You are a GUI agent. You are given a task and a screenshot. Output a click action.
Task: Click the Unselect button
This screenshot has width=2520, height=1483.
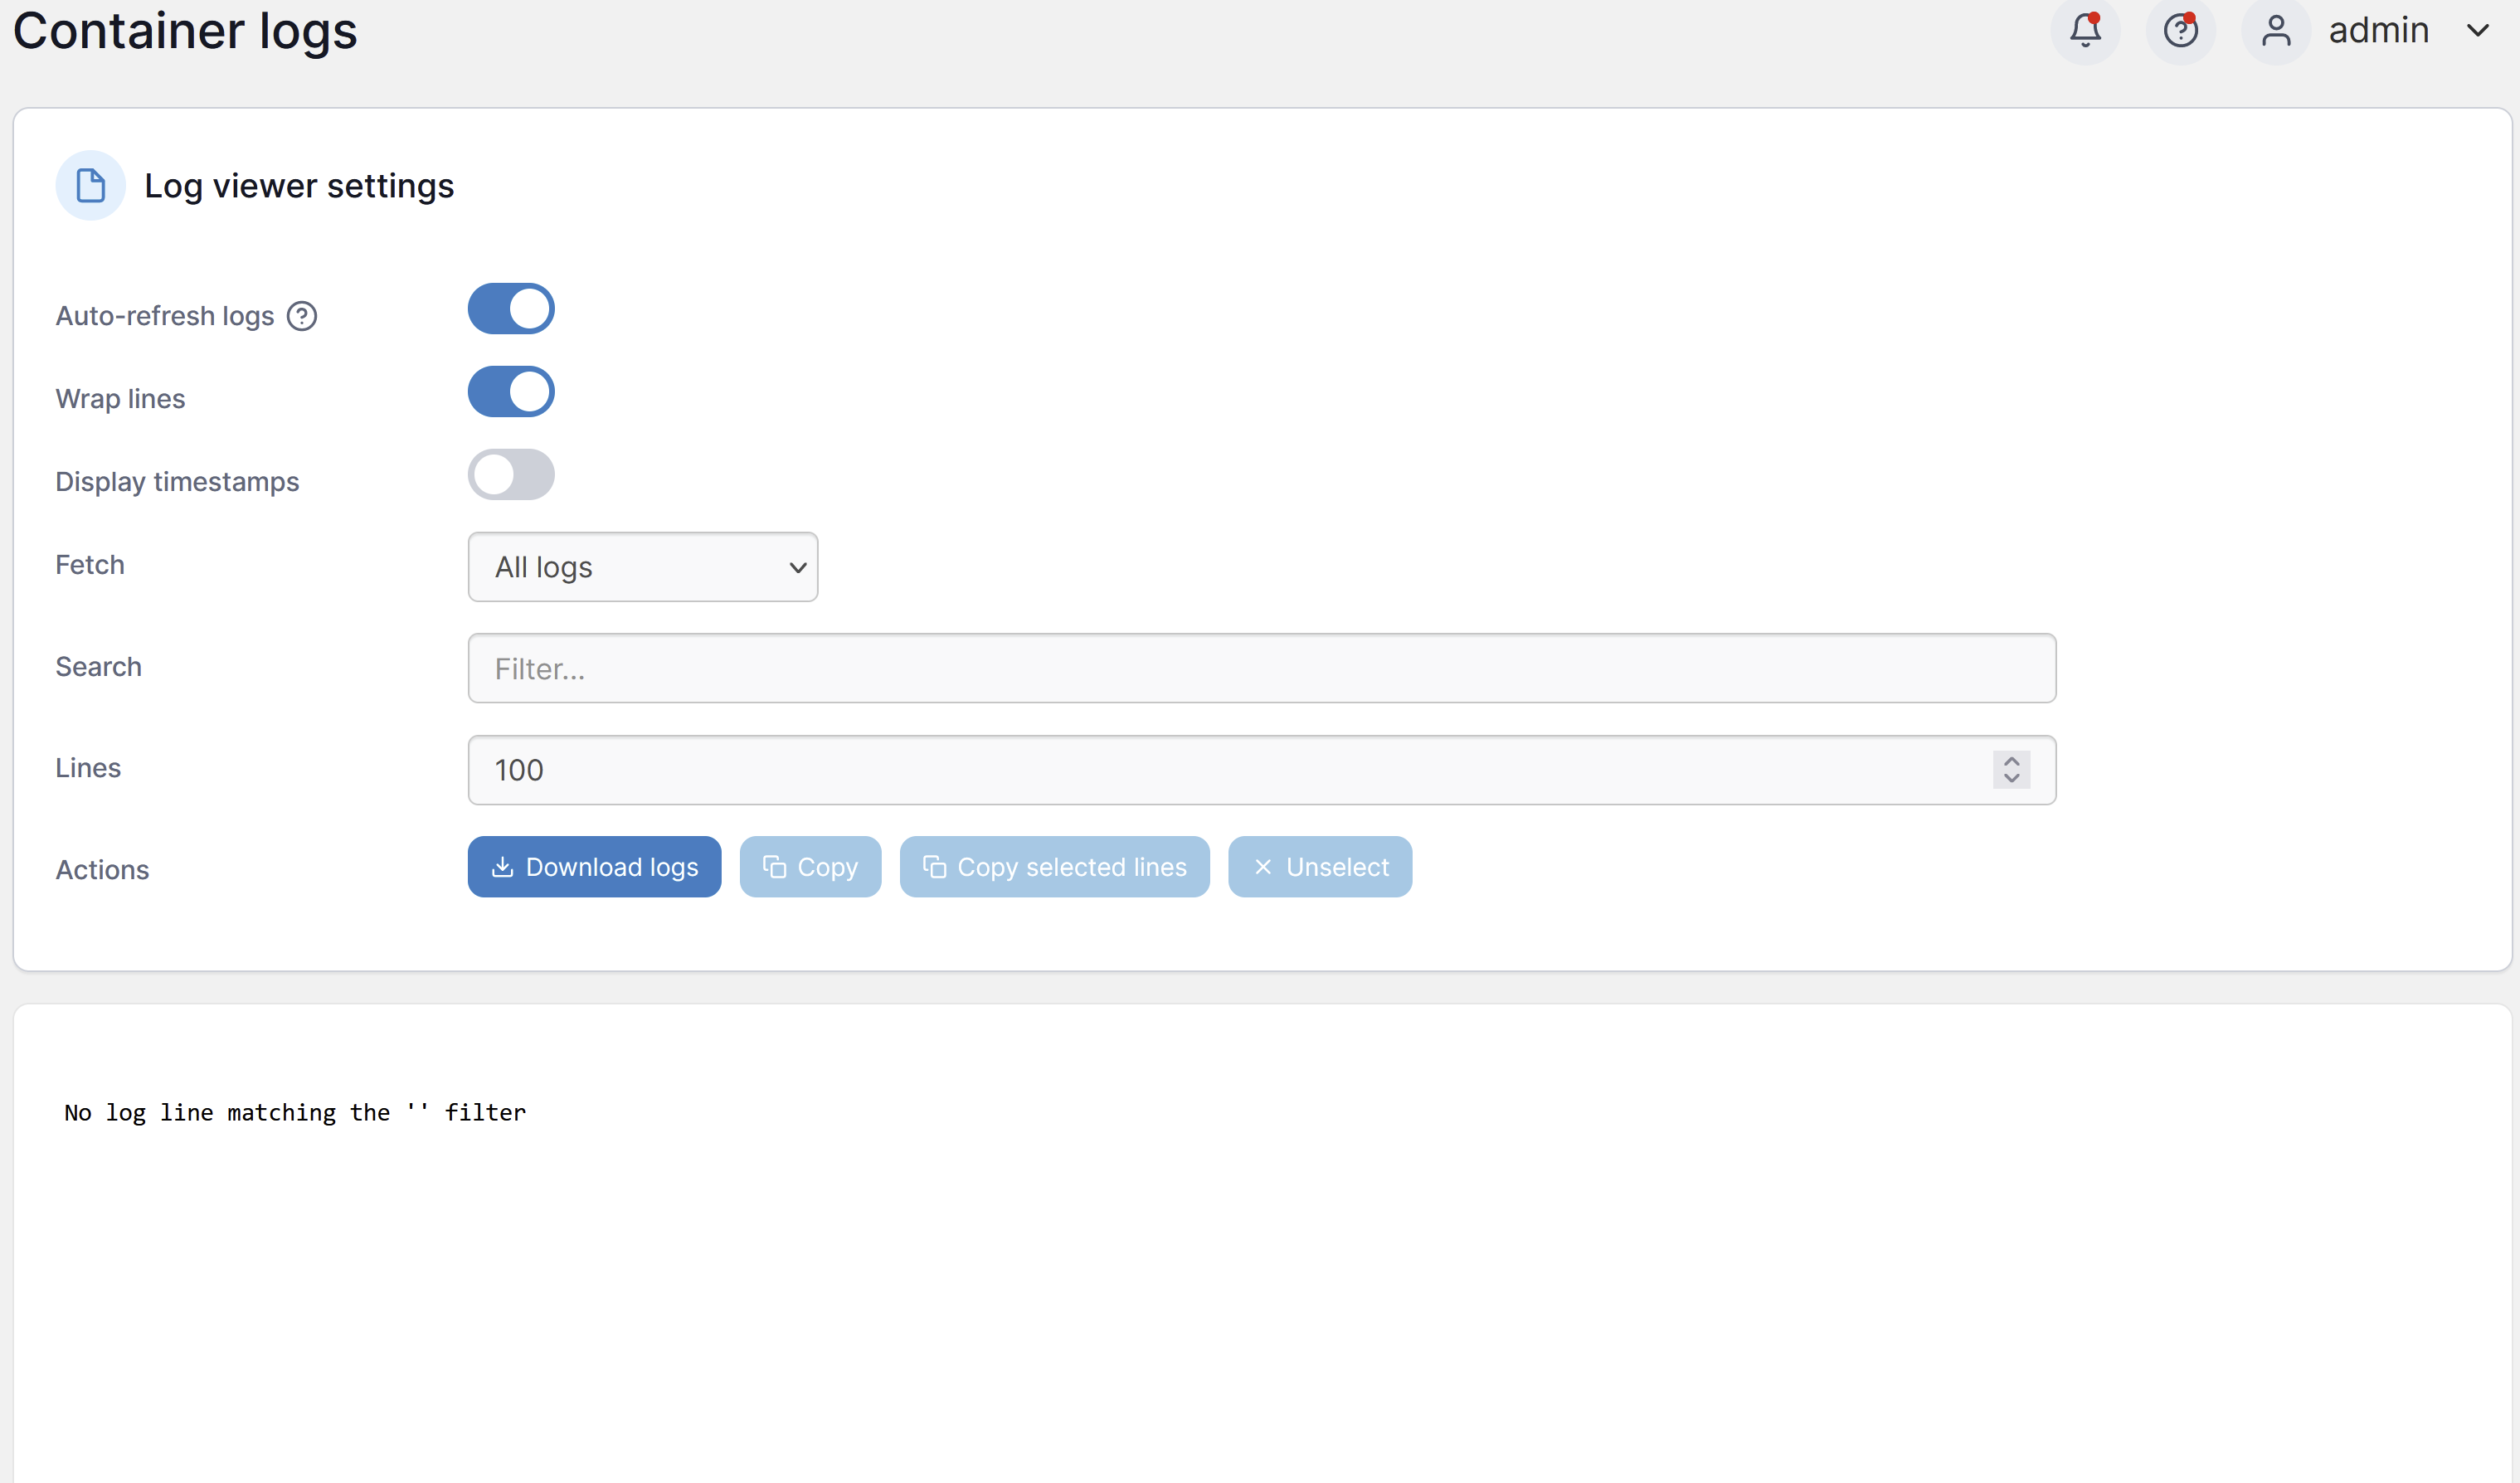coord(1320,867)
